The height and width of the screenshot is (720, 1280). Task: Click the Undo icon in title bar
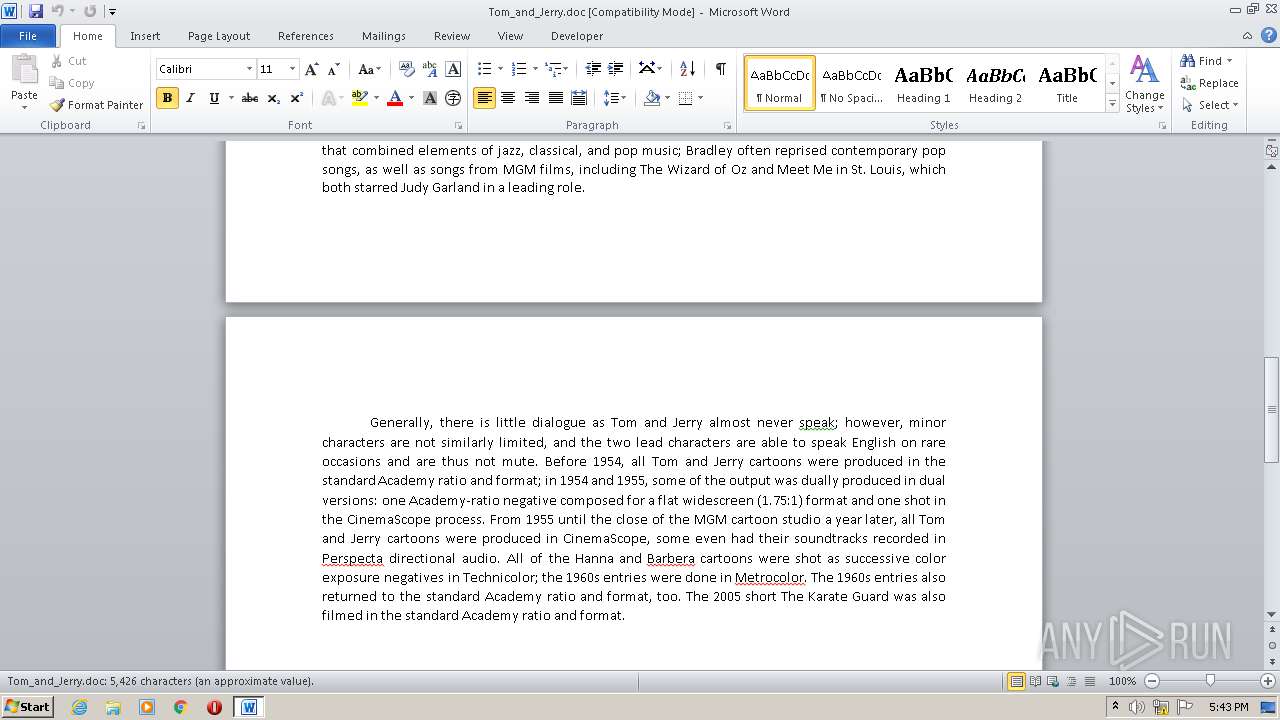pos(57,11)
